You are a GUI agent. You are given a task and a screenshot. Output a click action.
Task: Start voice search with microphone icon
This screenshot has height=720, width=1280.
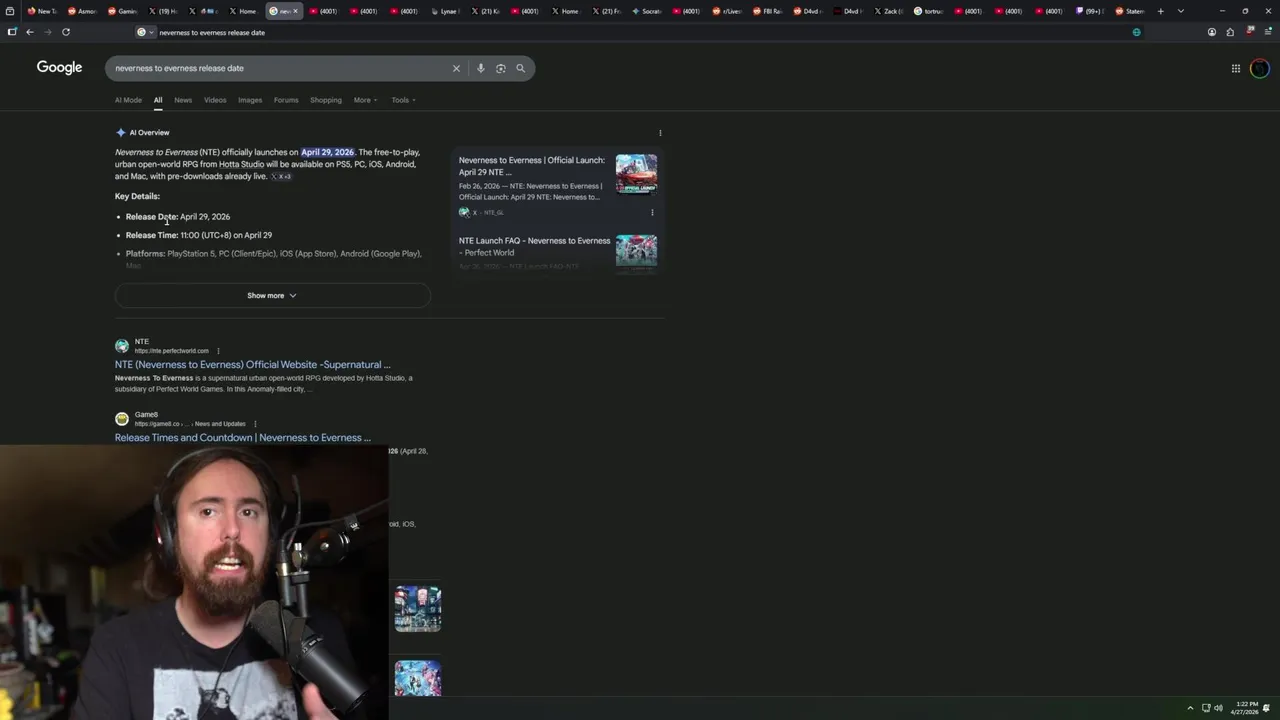[480, 68]
